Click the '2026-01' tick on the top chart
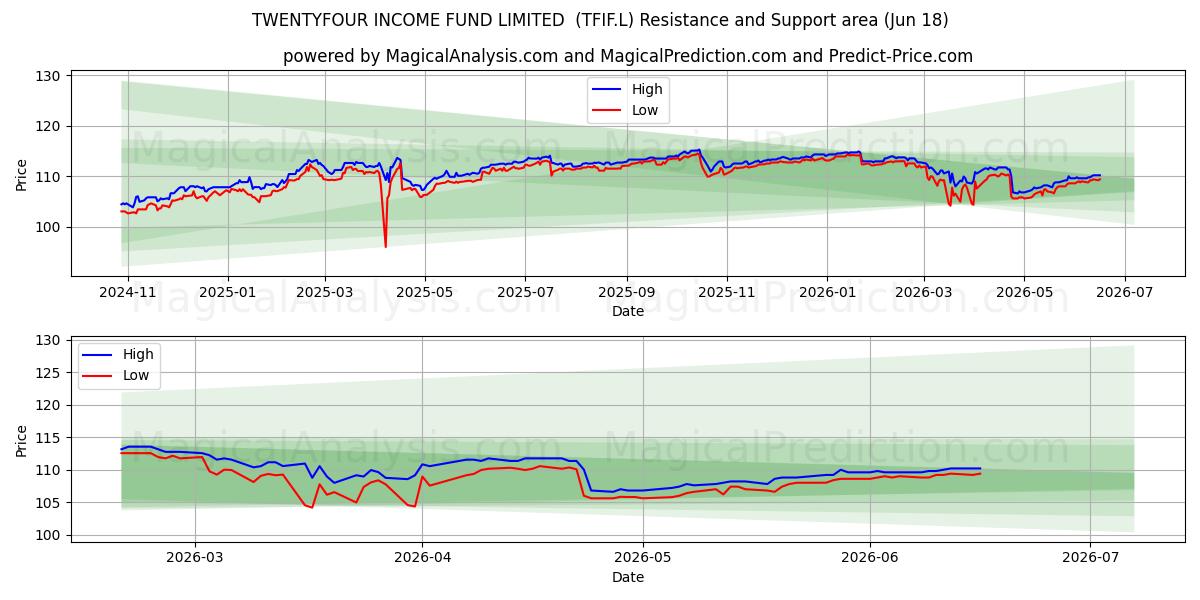Image resolution: width=1200 pixels, height=600 pixels. coord(827,292)
